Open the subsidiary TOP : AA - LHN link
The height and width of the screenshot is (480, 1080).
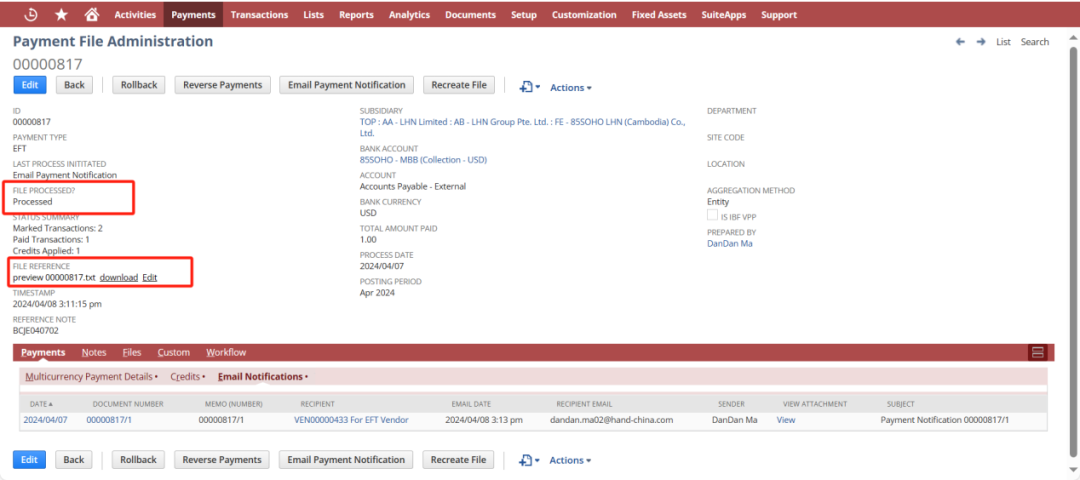click(522, 127)
